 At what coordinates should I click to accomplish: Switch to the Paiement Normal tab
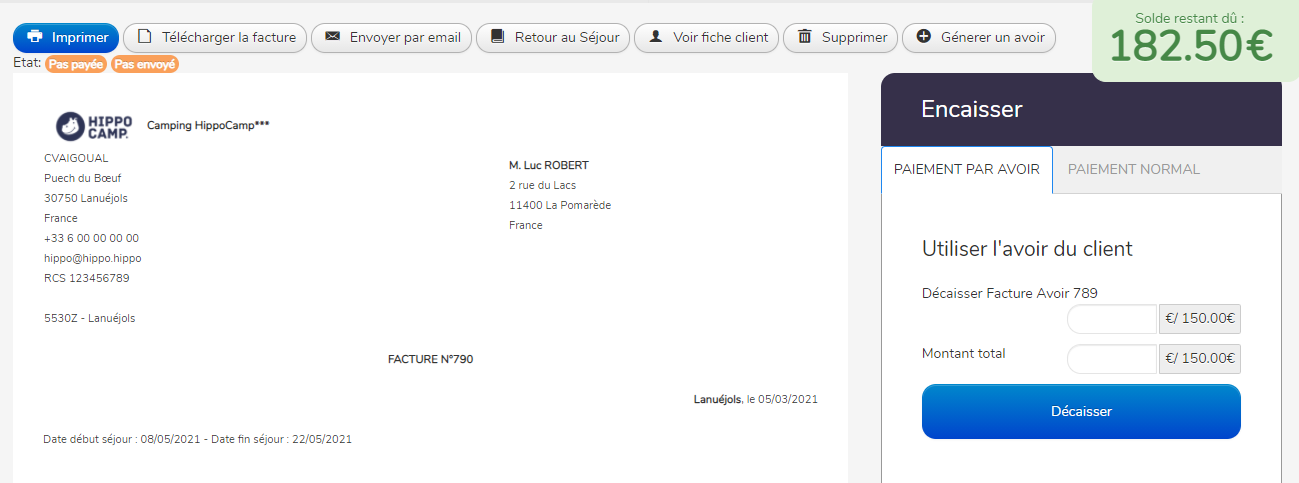pyautogui.click(x=1134, y=170)
